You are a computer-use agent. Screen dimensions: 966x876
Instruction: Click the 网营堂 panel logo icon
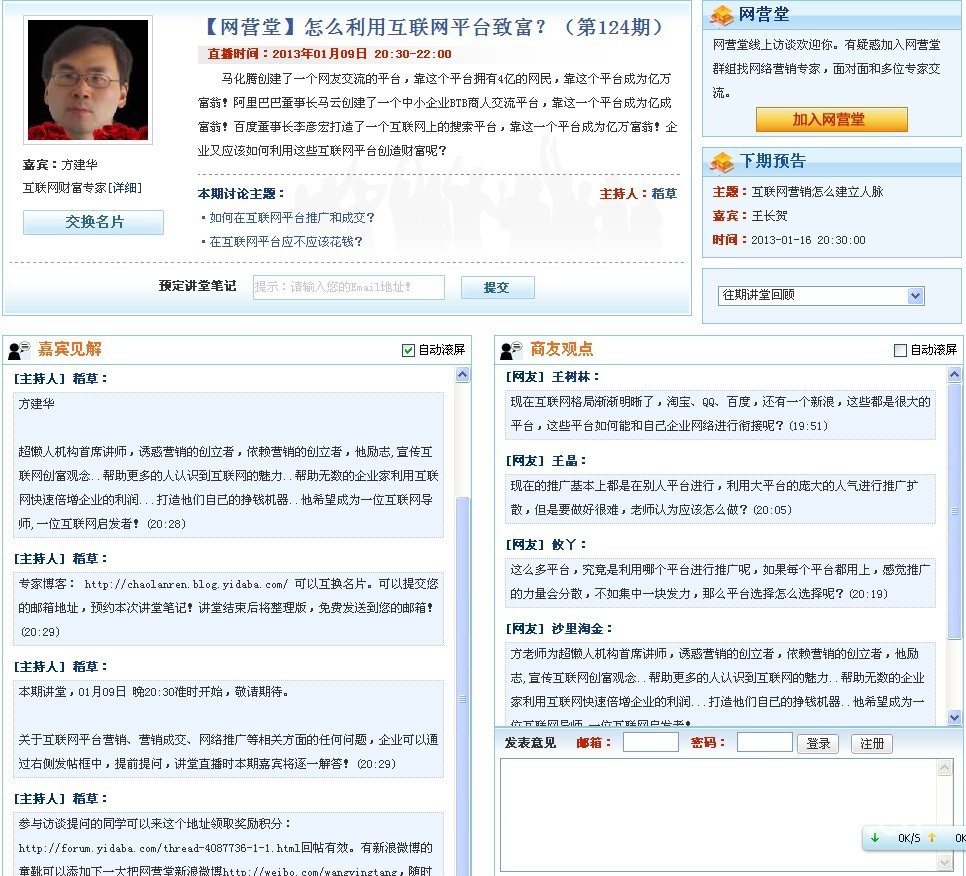[721, 15]
